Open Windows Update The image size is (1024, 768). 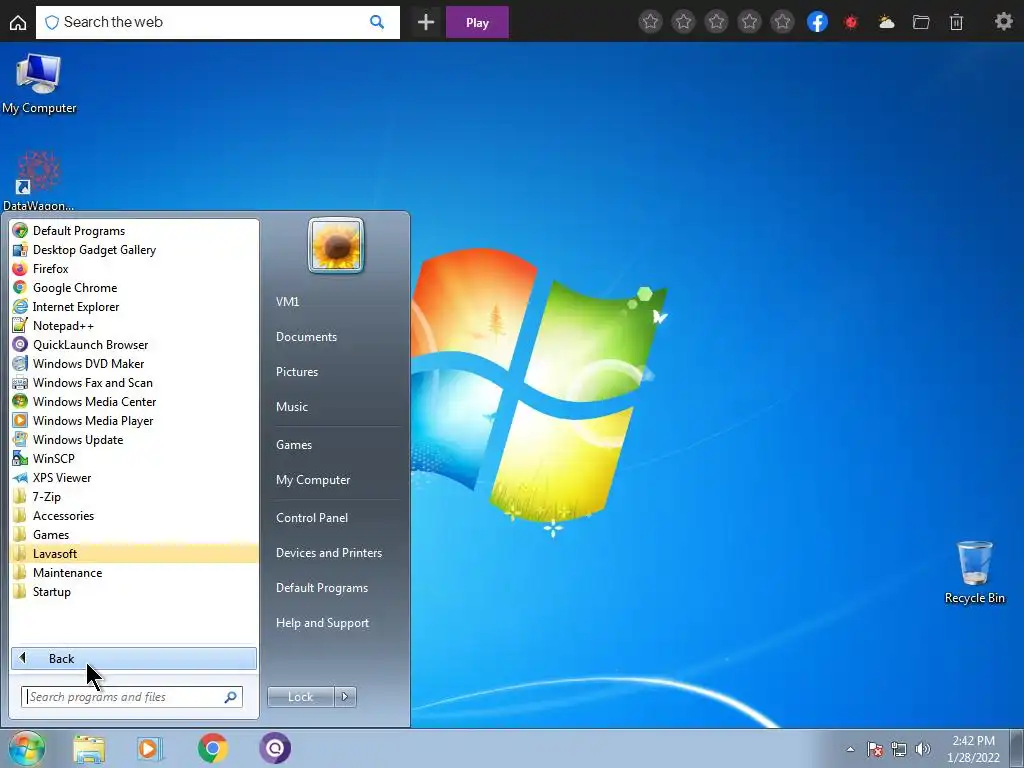tap(134, 439)
